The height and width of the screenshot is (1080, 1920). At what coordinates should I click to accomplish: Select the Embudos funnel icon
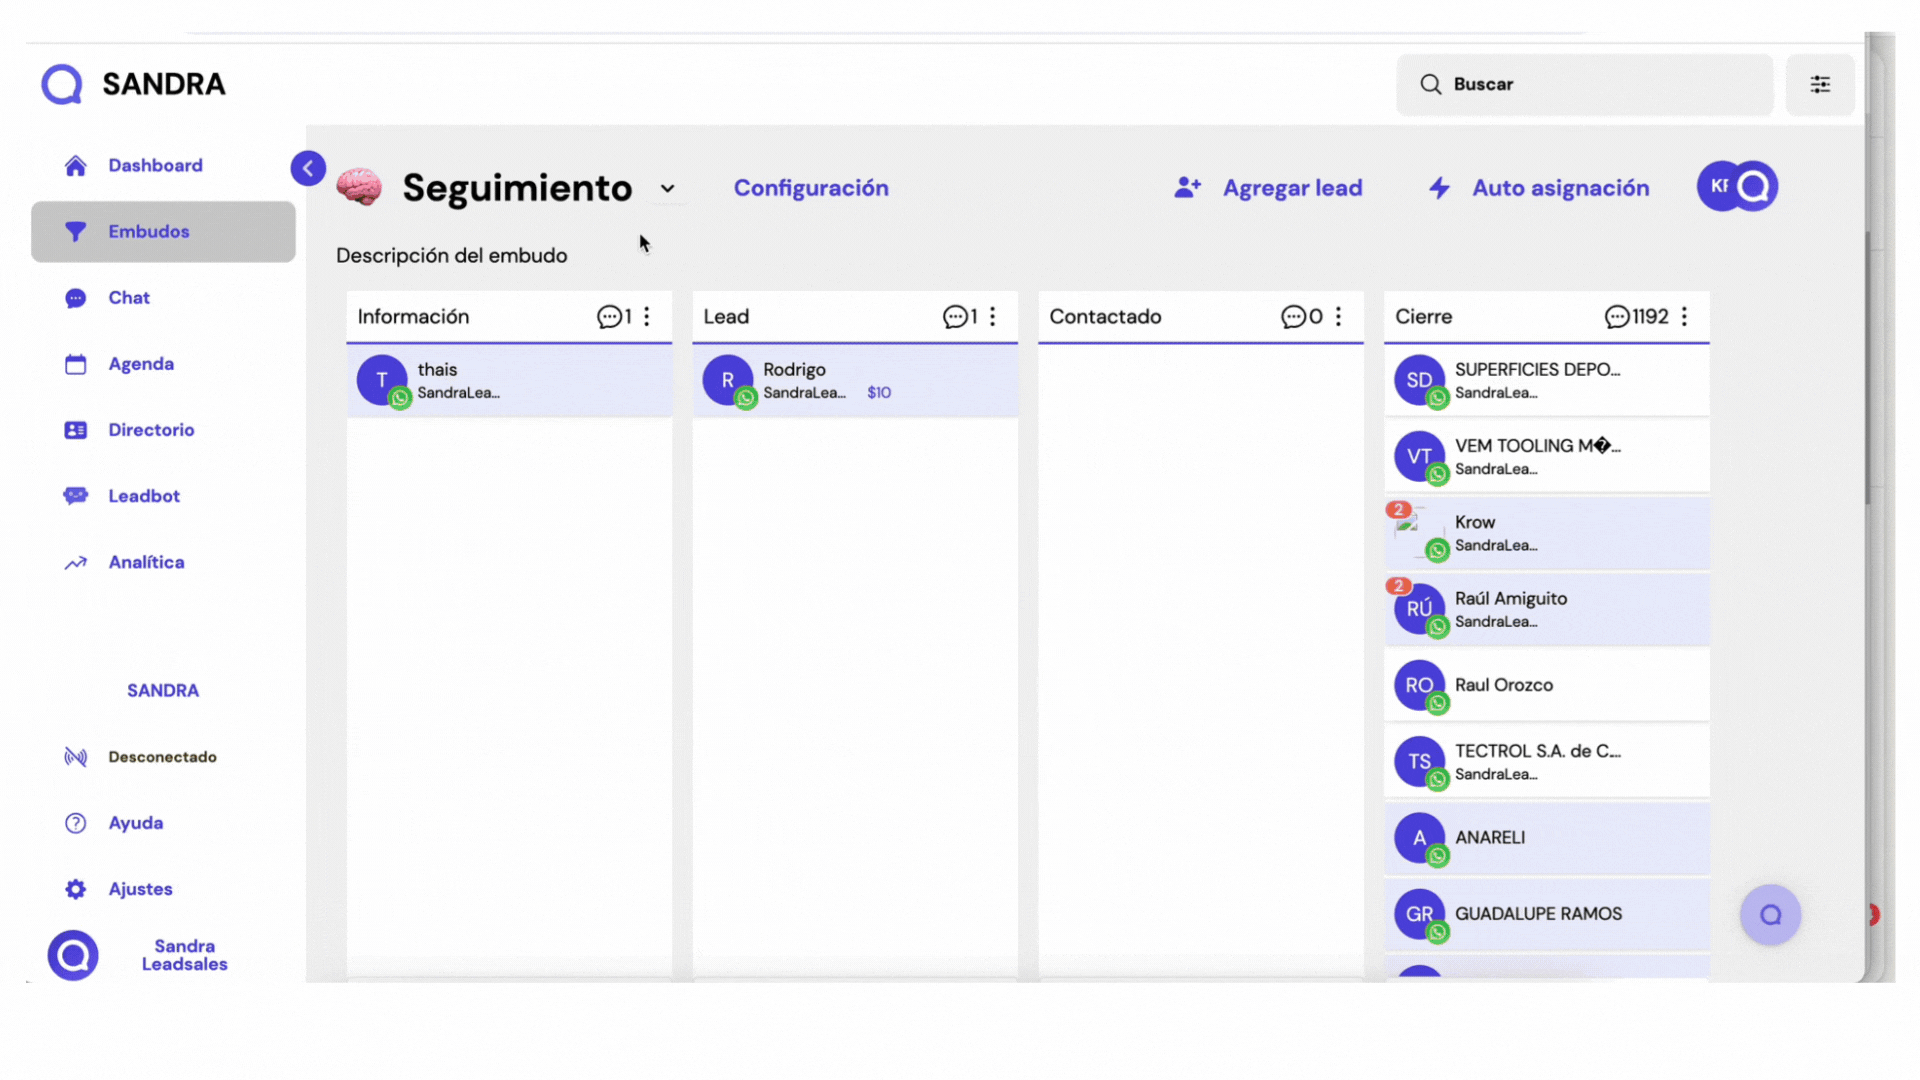pos(75,232)
